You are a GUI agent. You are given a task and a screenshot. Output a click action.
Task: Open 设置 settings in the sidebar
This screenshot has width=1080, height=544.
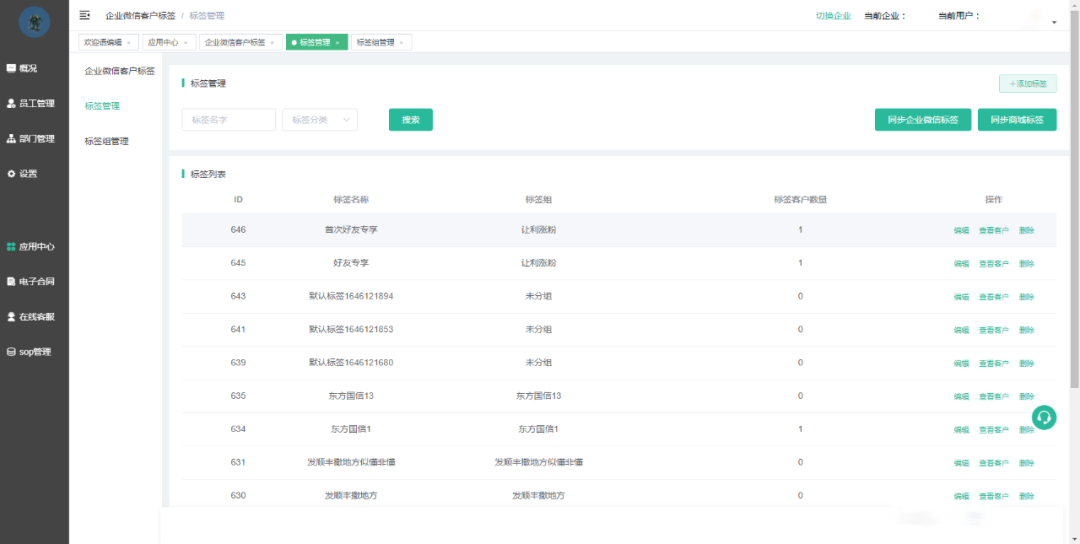[28, 174]
